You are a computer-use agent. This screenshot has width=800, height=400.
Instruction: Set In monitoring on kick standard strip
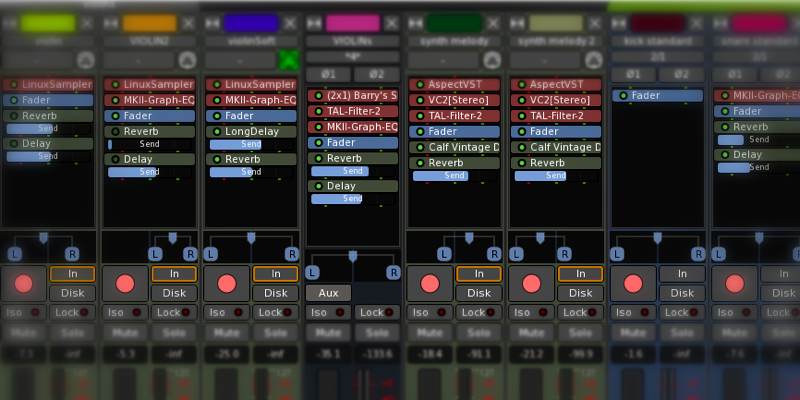[x=682, y=274]
